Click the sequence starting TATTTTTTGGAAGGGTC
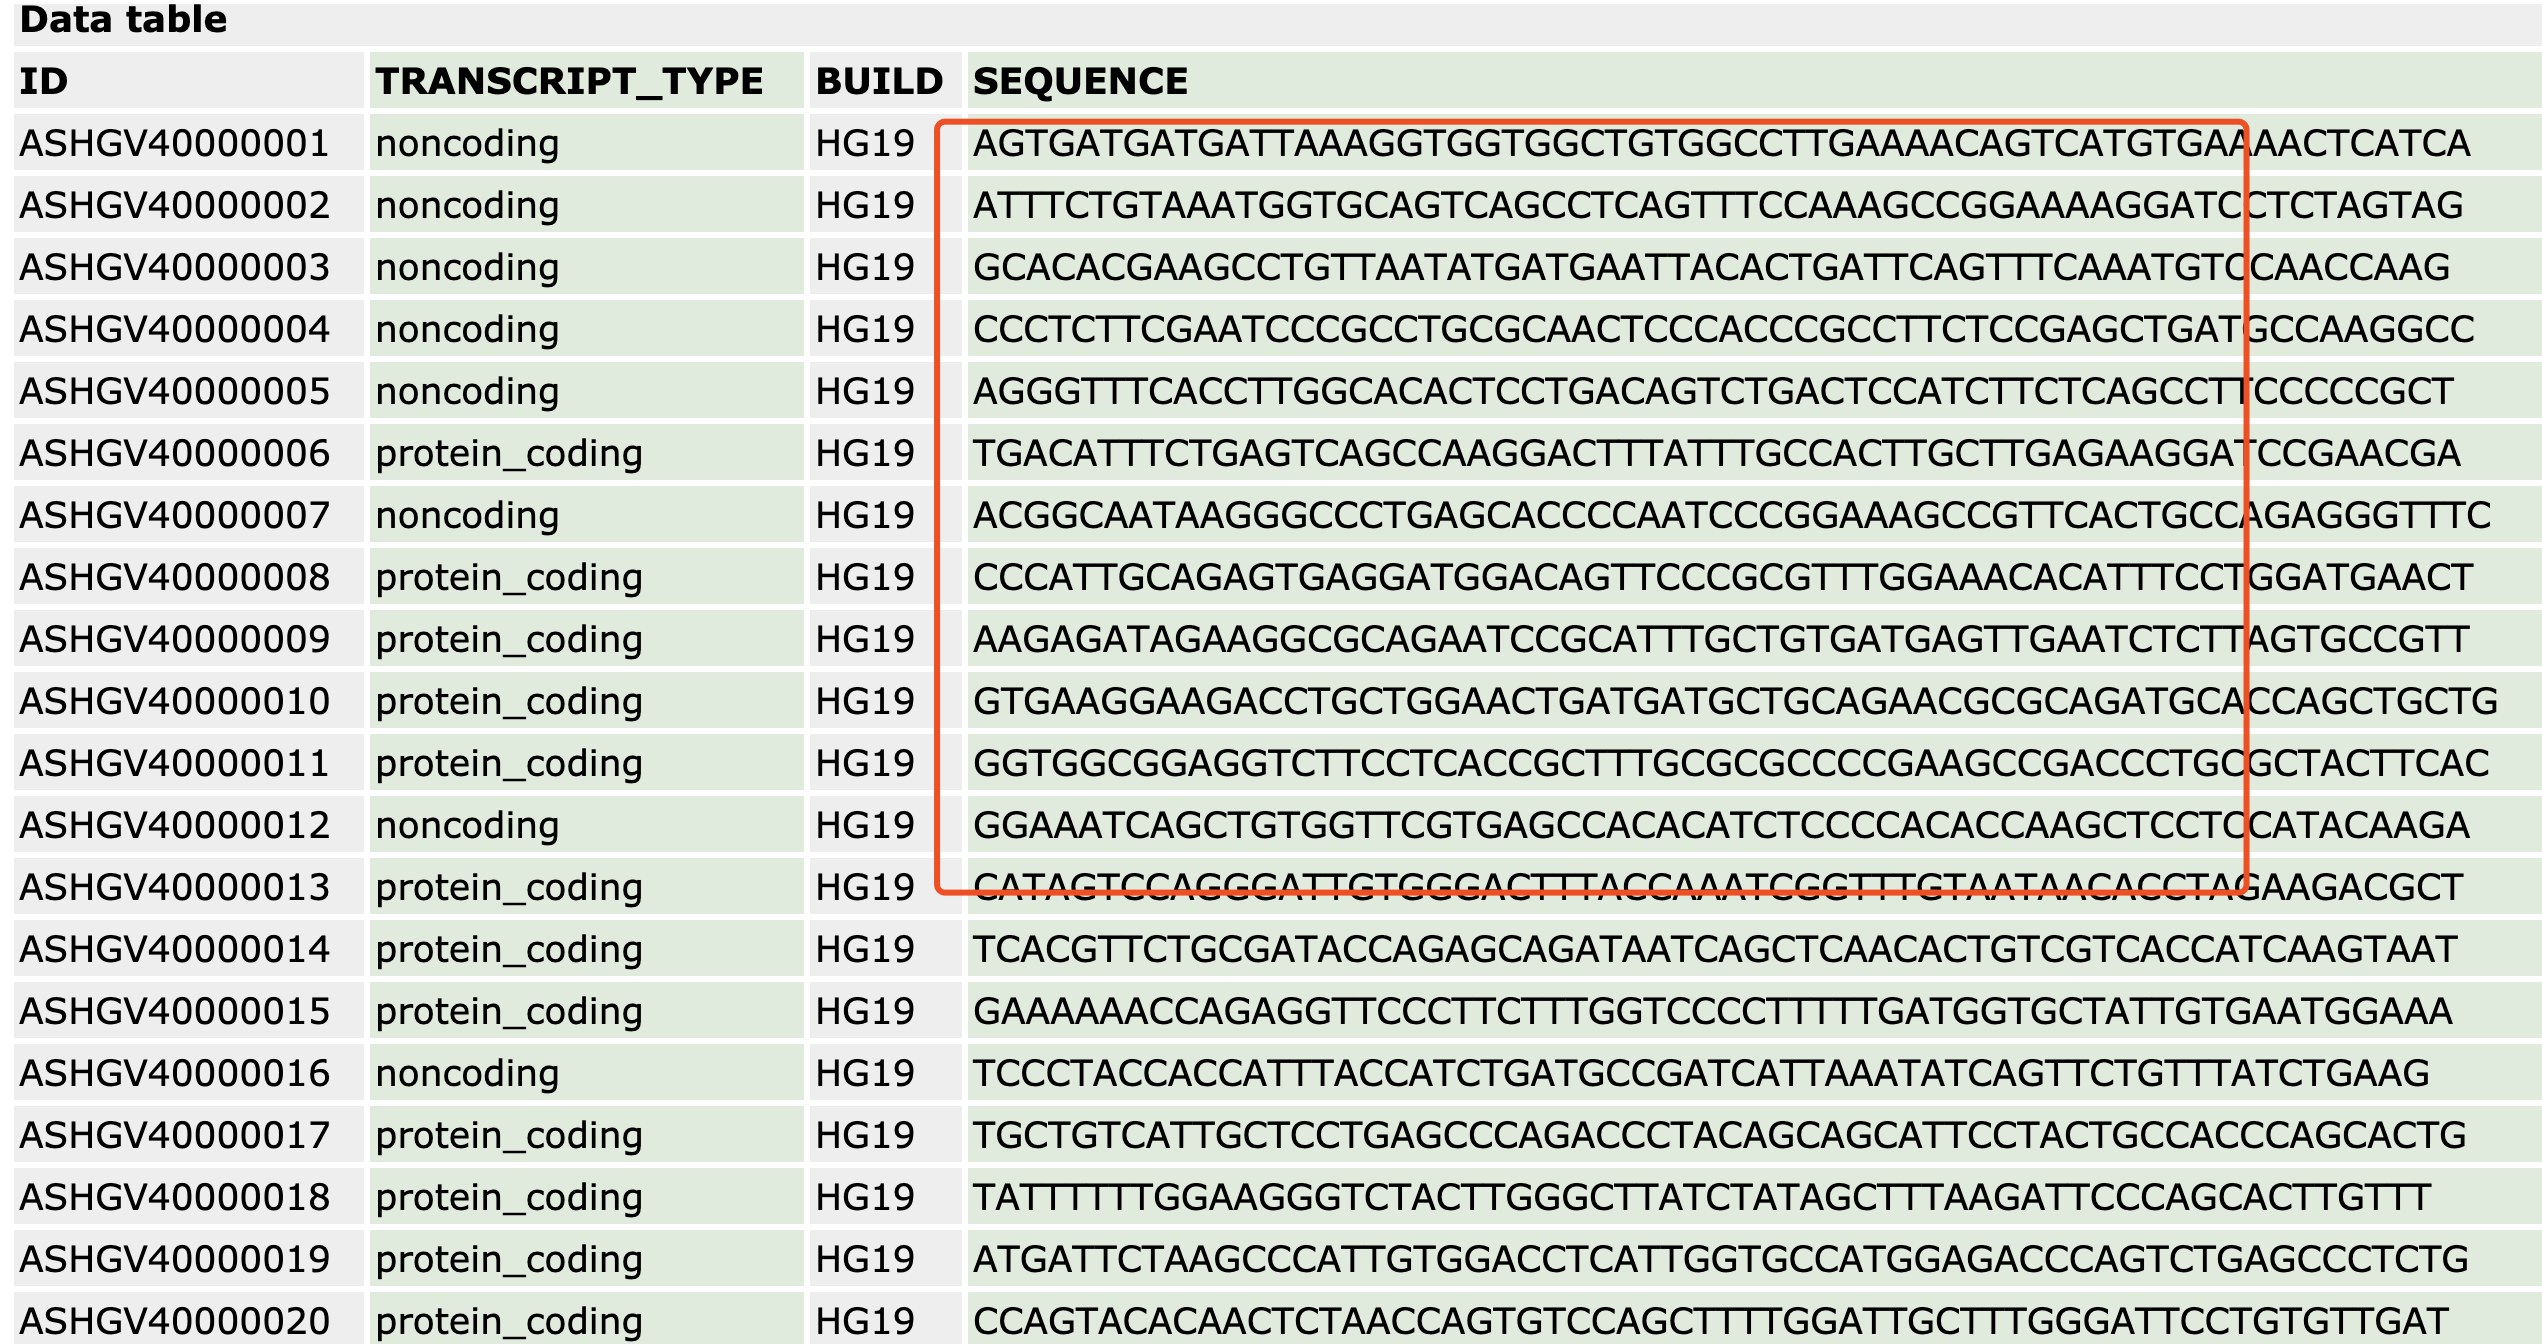The width and height of the screenshot is (2542, 1344). point(1702,1198)
